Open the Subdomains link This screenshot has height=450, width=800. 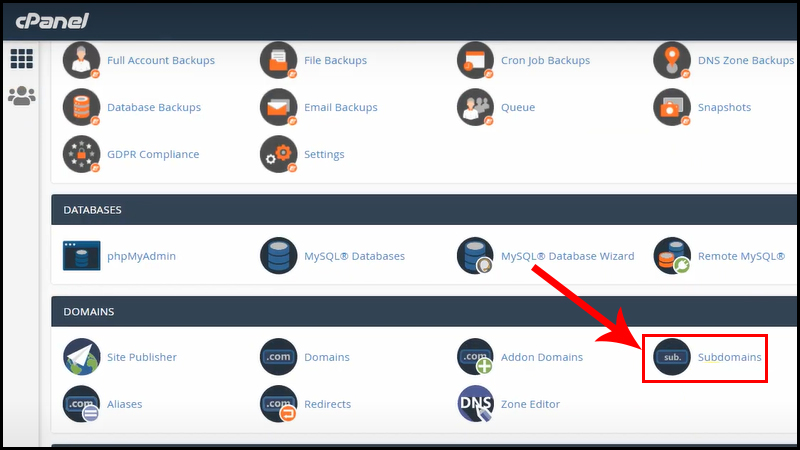tap(730, 357)
